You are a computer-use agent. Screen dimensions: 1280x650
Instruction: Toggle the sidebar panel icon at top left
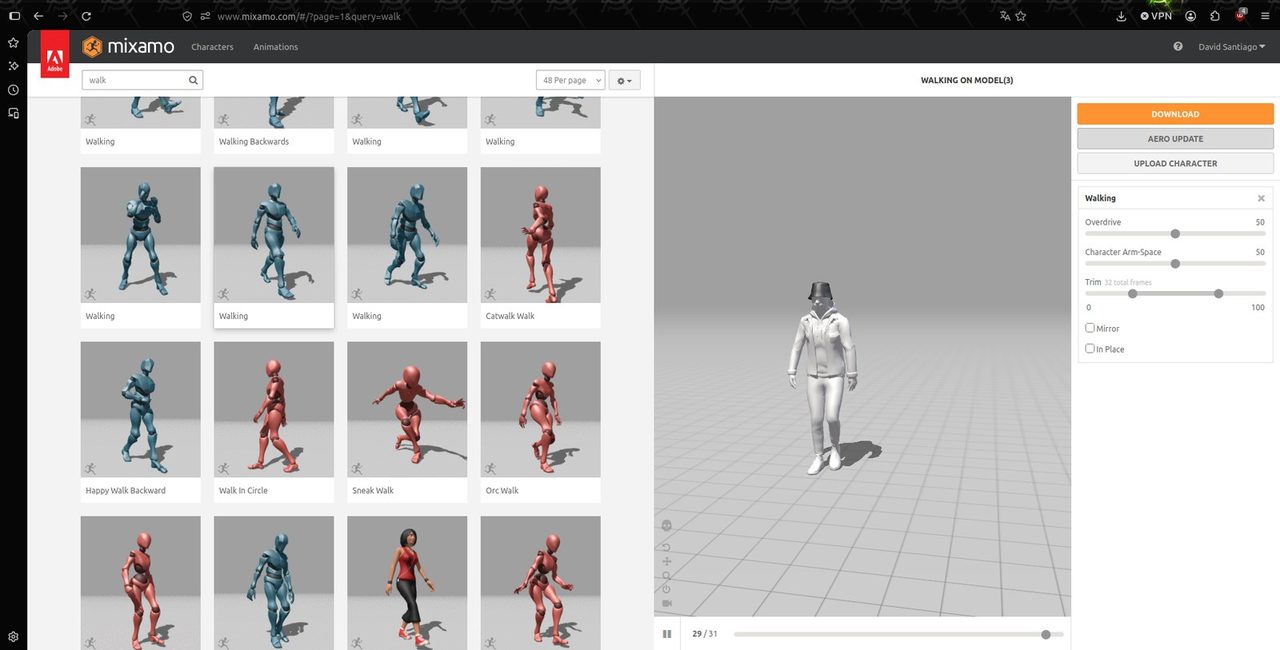coord(13,16)
